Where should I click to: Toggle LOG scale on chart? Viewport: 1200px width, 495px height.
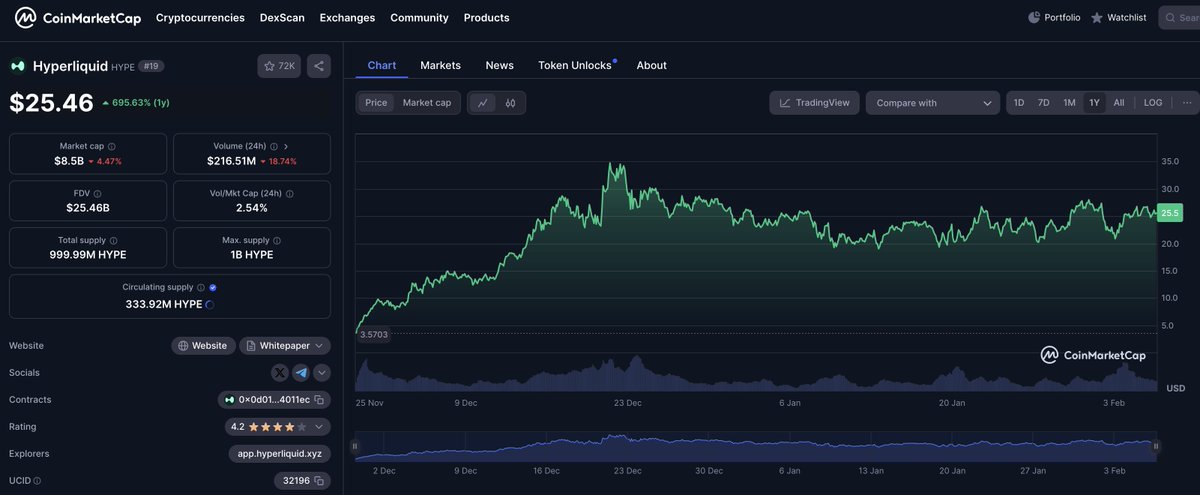(1153, 103)
